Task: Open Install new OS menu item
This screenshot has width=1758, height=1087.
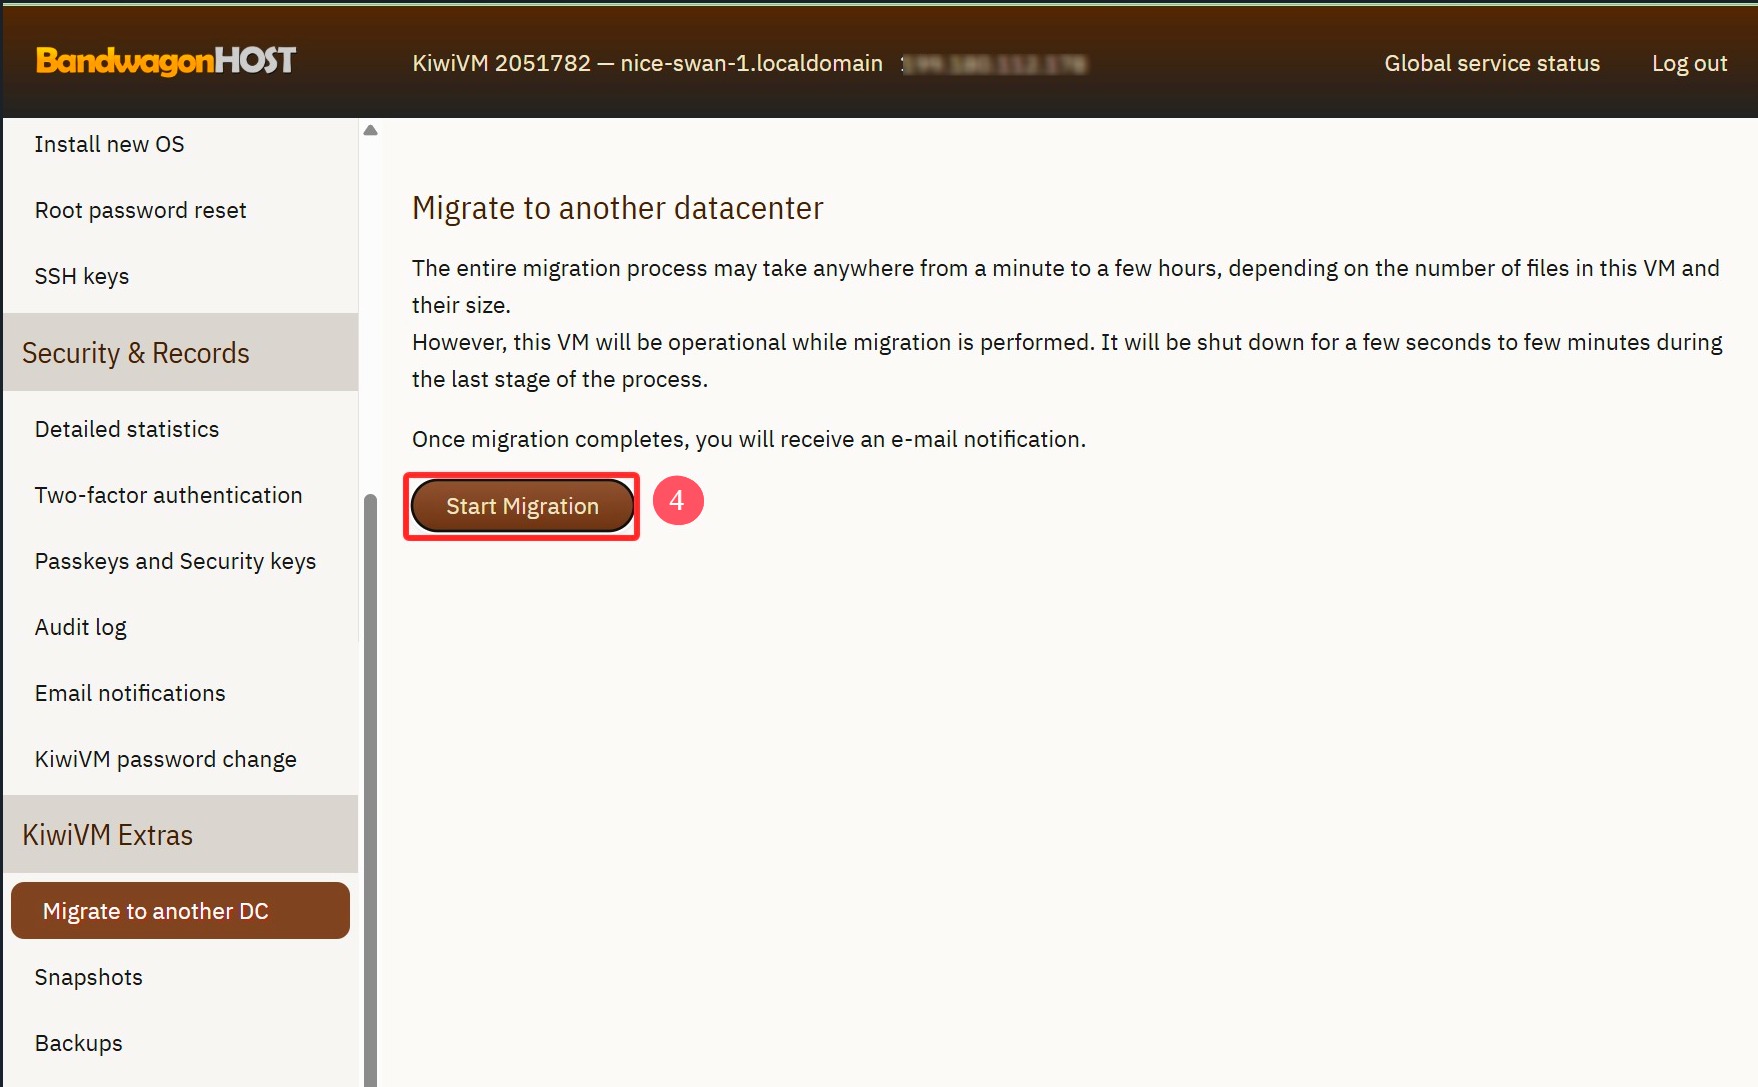Action: (109, 144)
